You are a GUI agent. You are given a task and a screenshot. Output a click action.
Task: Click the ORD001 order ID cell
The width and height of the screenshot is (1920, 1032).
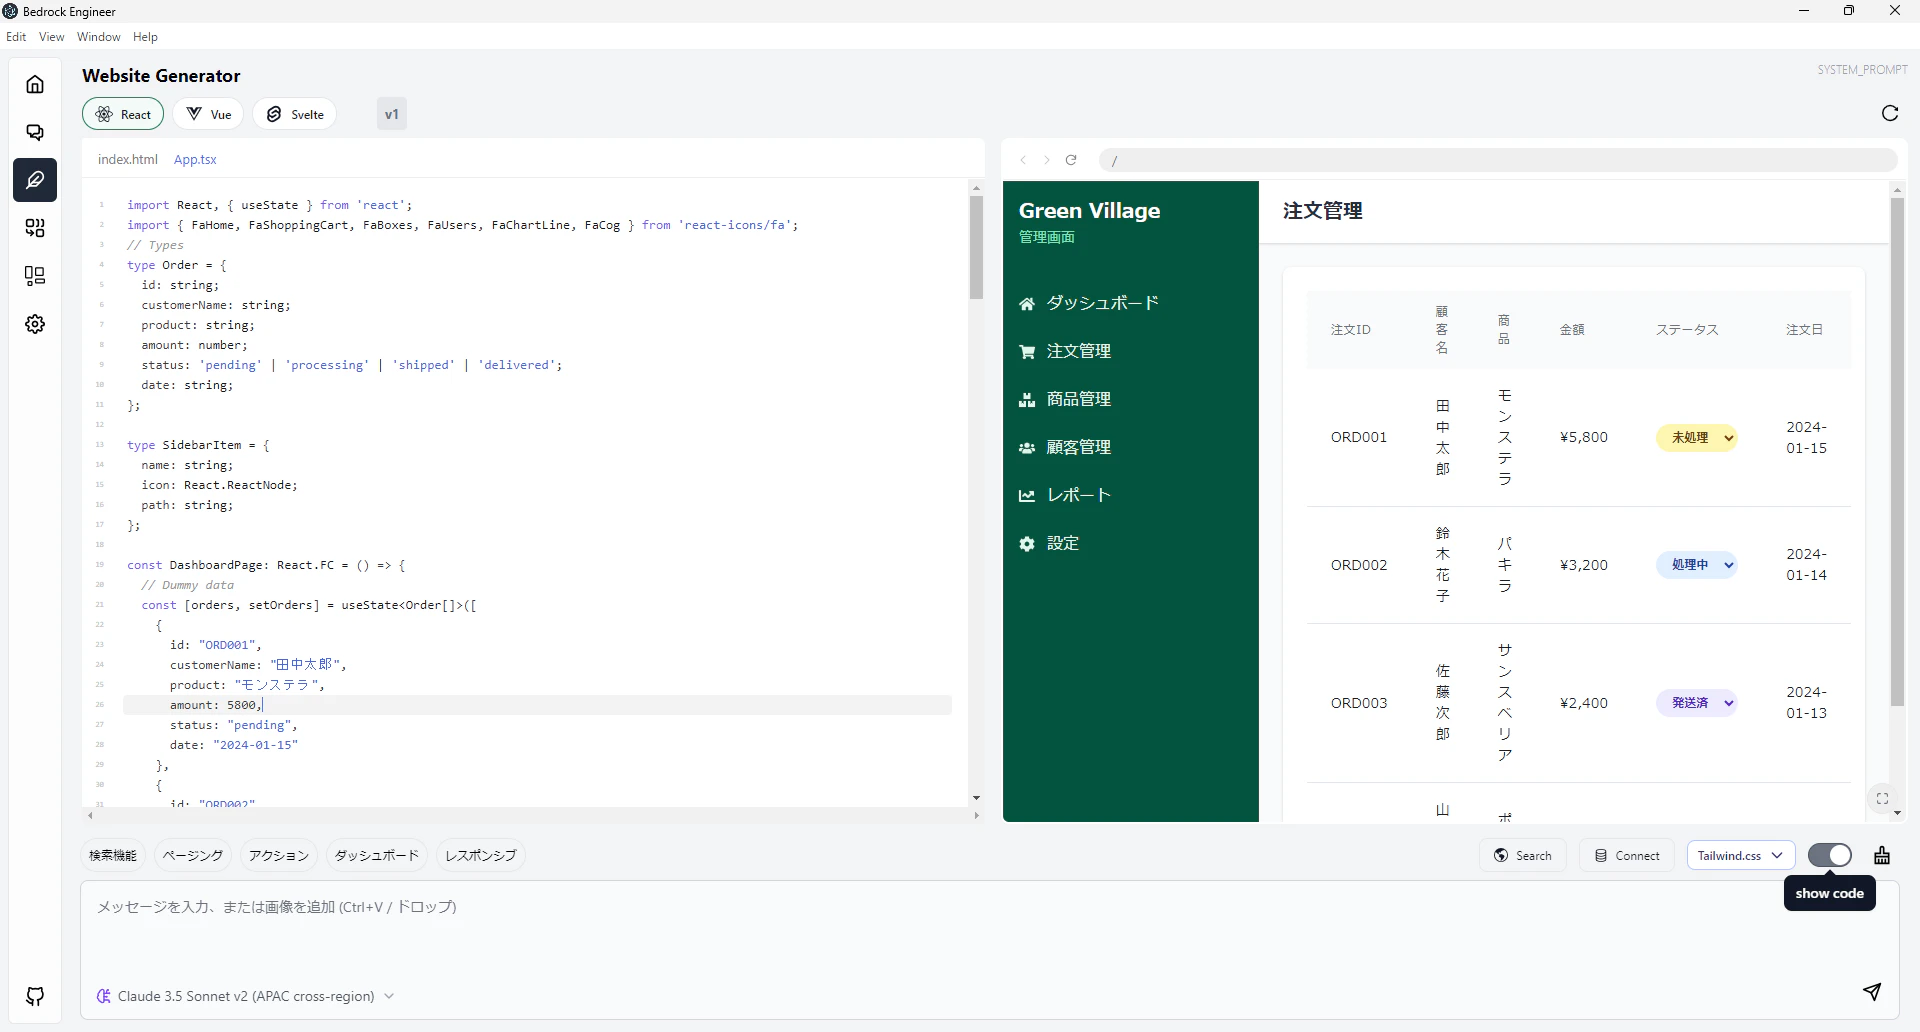1359,437
